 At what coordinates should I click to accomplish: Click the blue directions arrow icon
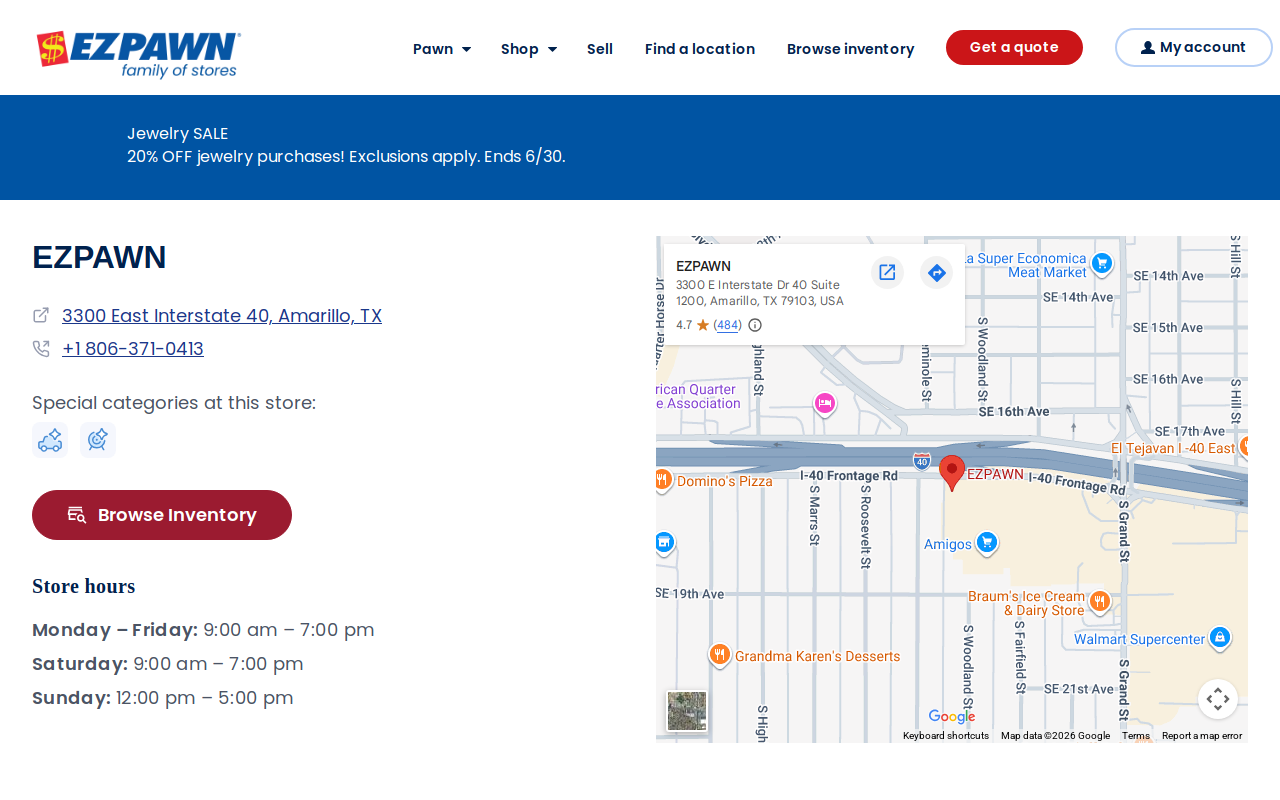coord(937,272)
